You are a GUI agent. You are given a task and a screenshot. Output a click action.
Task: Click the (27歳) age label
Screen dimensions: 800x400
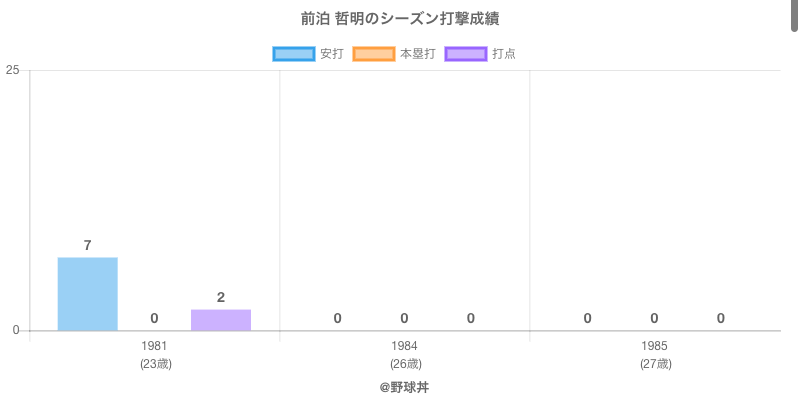point(655,364)
